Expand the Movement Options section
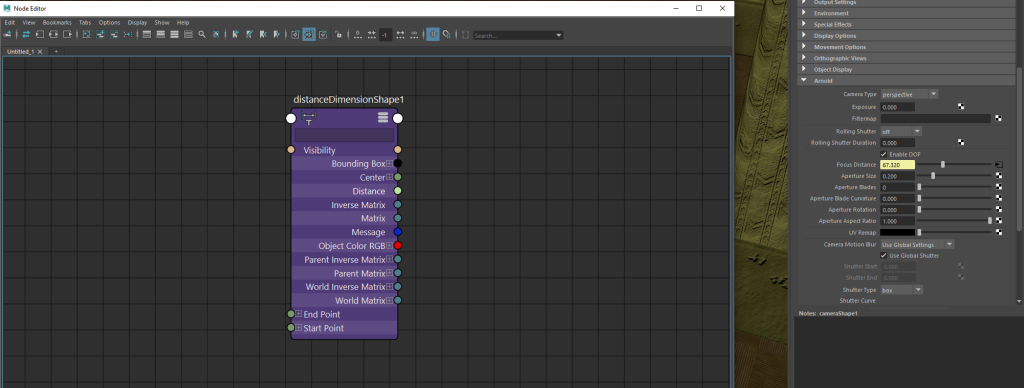Viewport: 1024px width, 388px height. pos(804,47)
